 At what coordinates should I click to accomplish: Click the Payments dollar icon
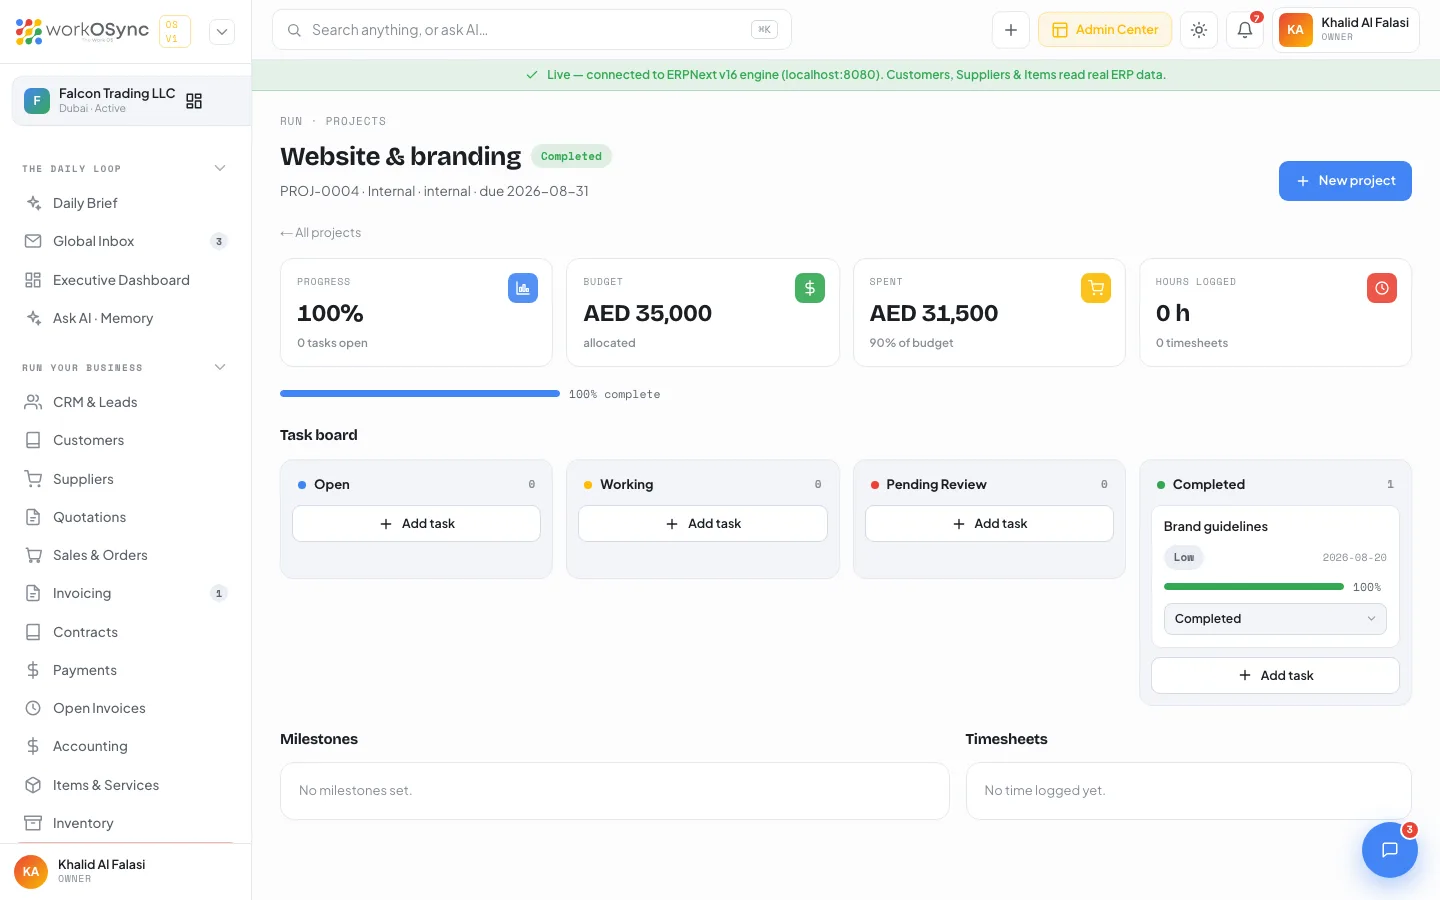[33, 670]
